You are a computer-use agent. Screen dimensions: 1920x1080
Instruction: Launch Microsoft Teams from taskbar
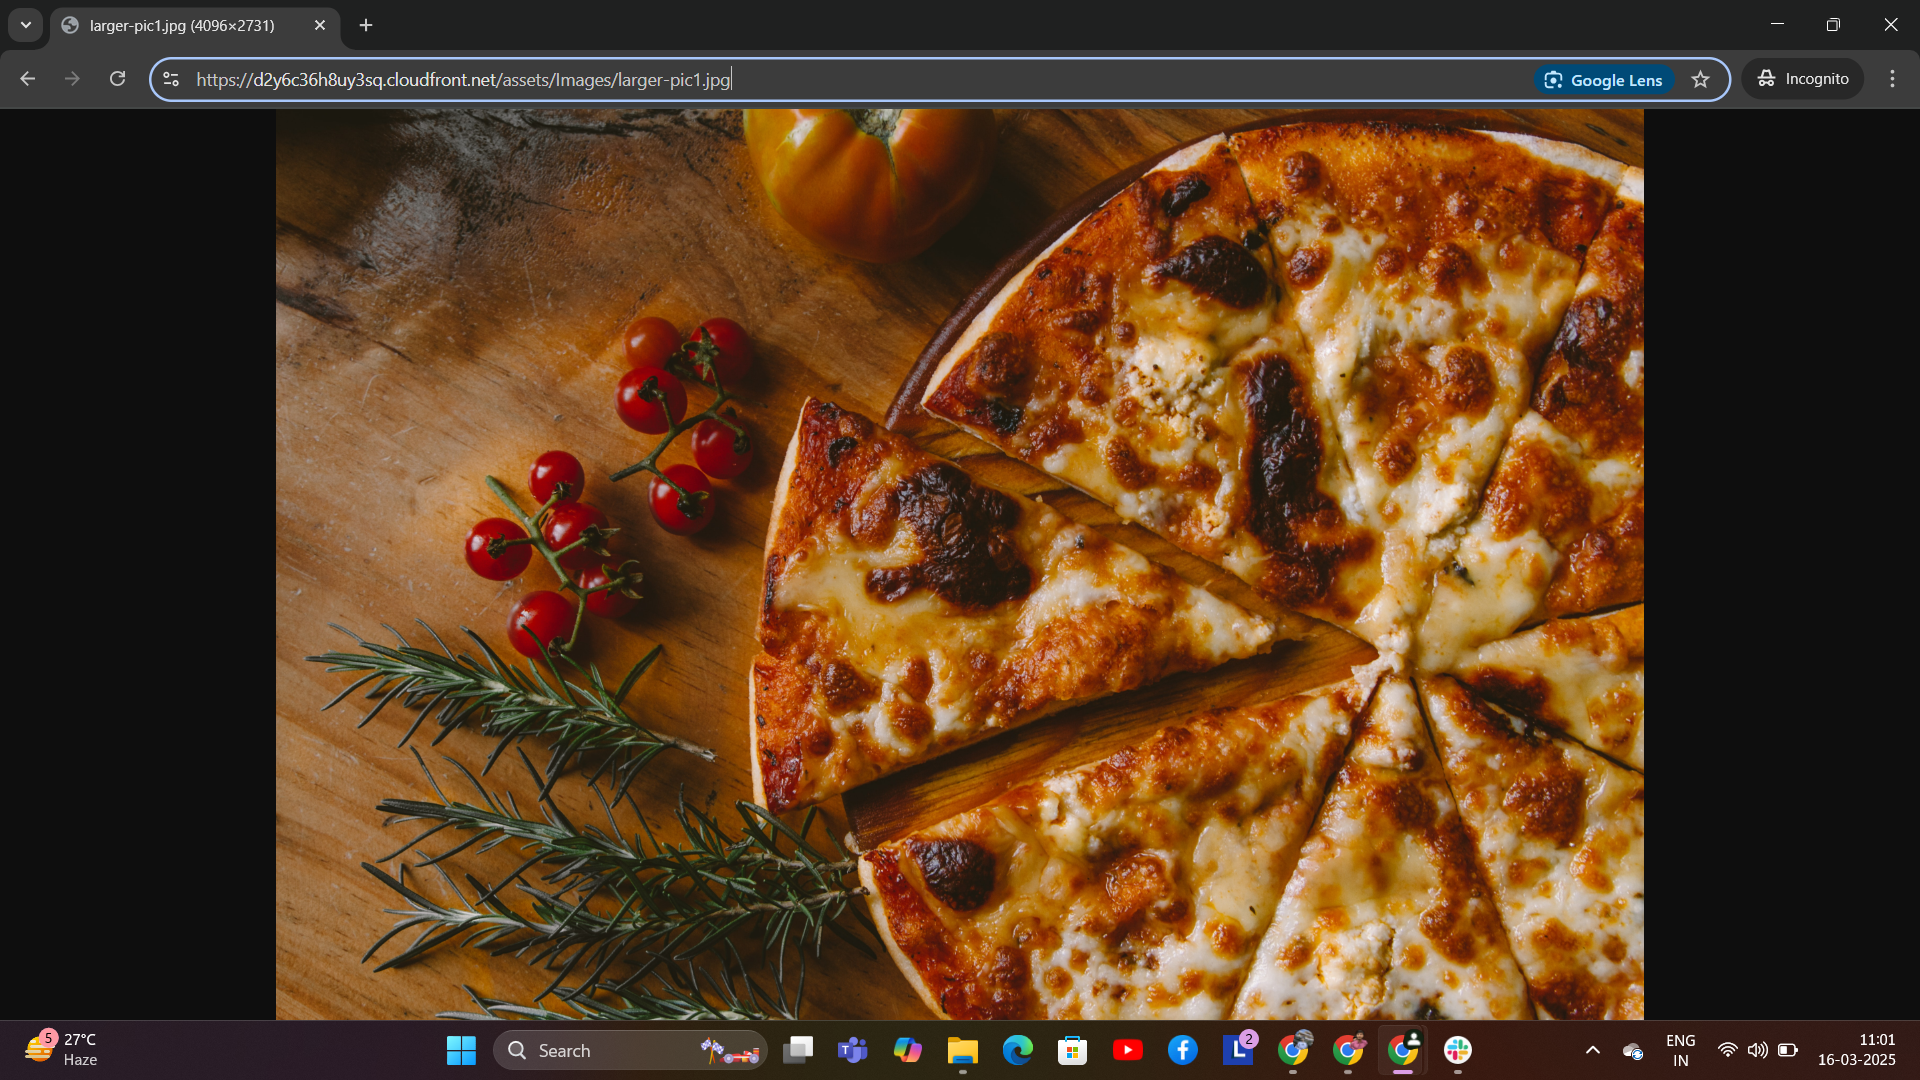tap(853, 1050)
